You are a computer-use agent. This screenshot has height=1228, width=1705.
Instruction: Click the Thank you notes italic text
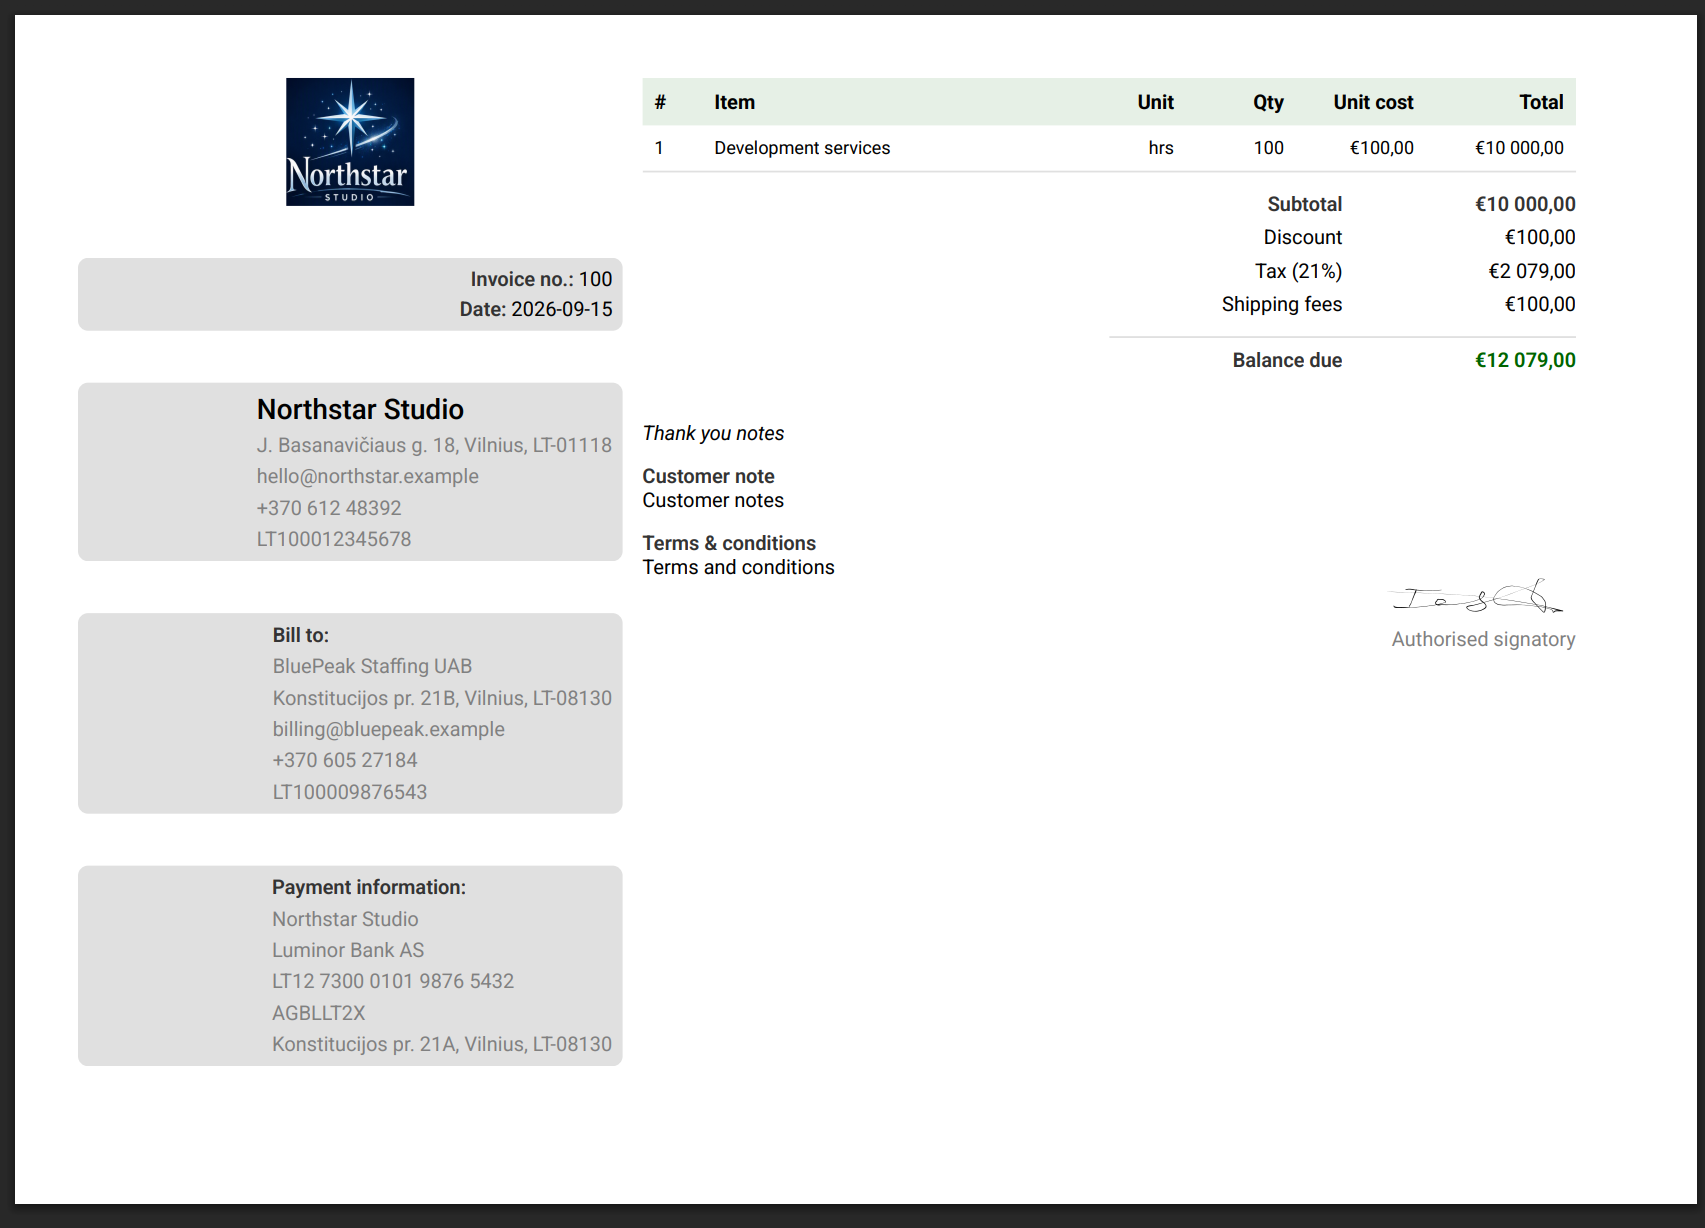713,433
